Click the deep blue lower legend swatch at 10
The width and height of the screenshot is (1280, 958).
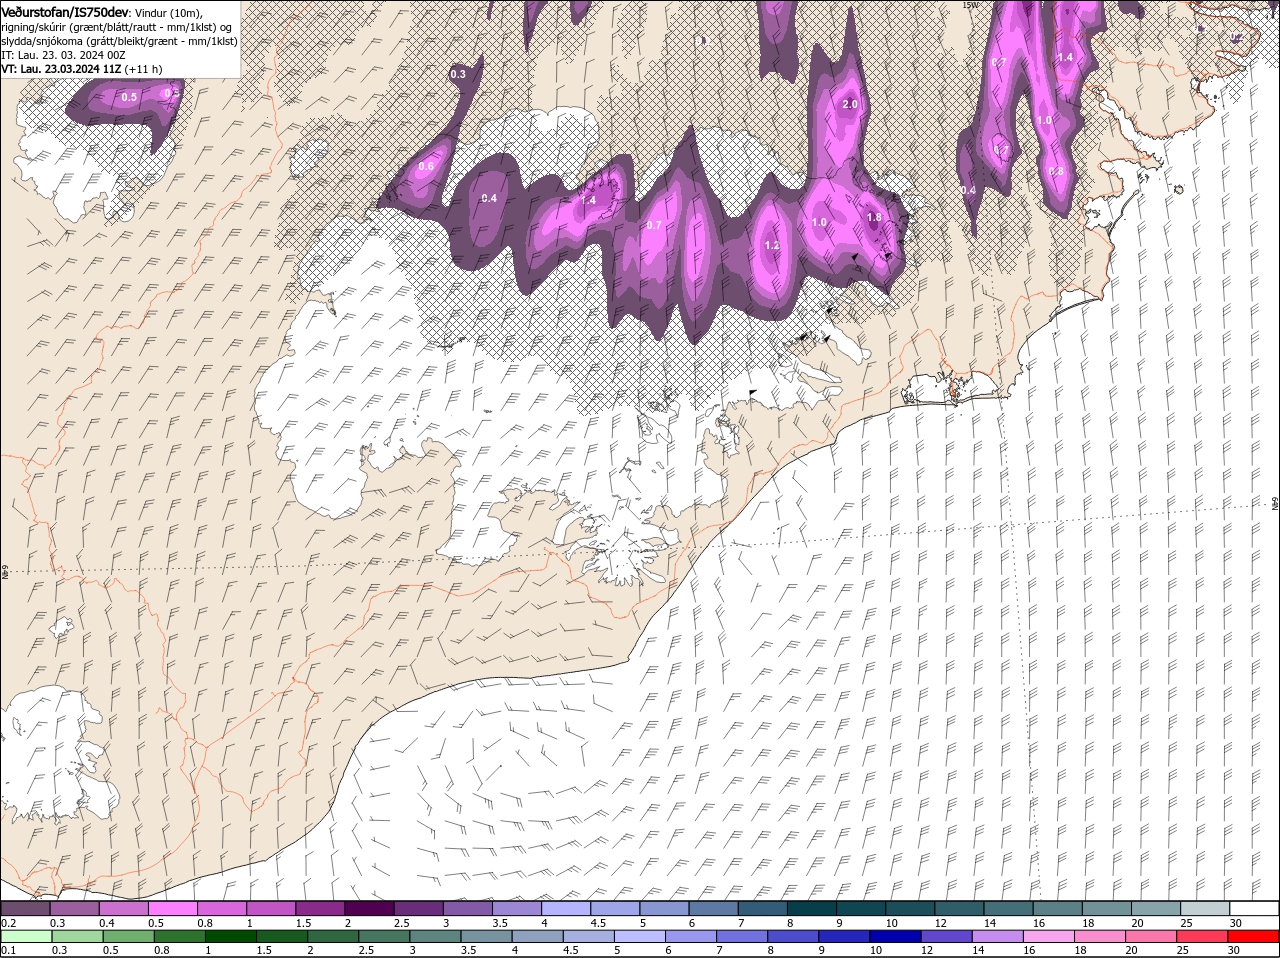click(x=895, y=937)
